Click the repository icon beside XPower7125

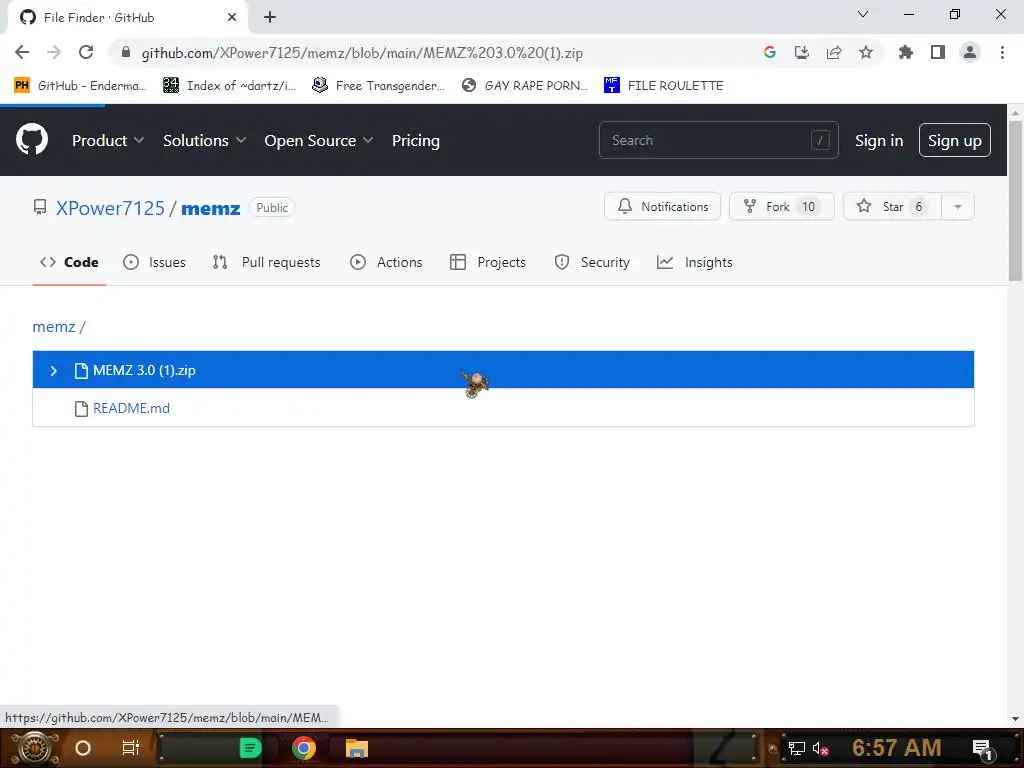tap(40, 208)
